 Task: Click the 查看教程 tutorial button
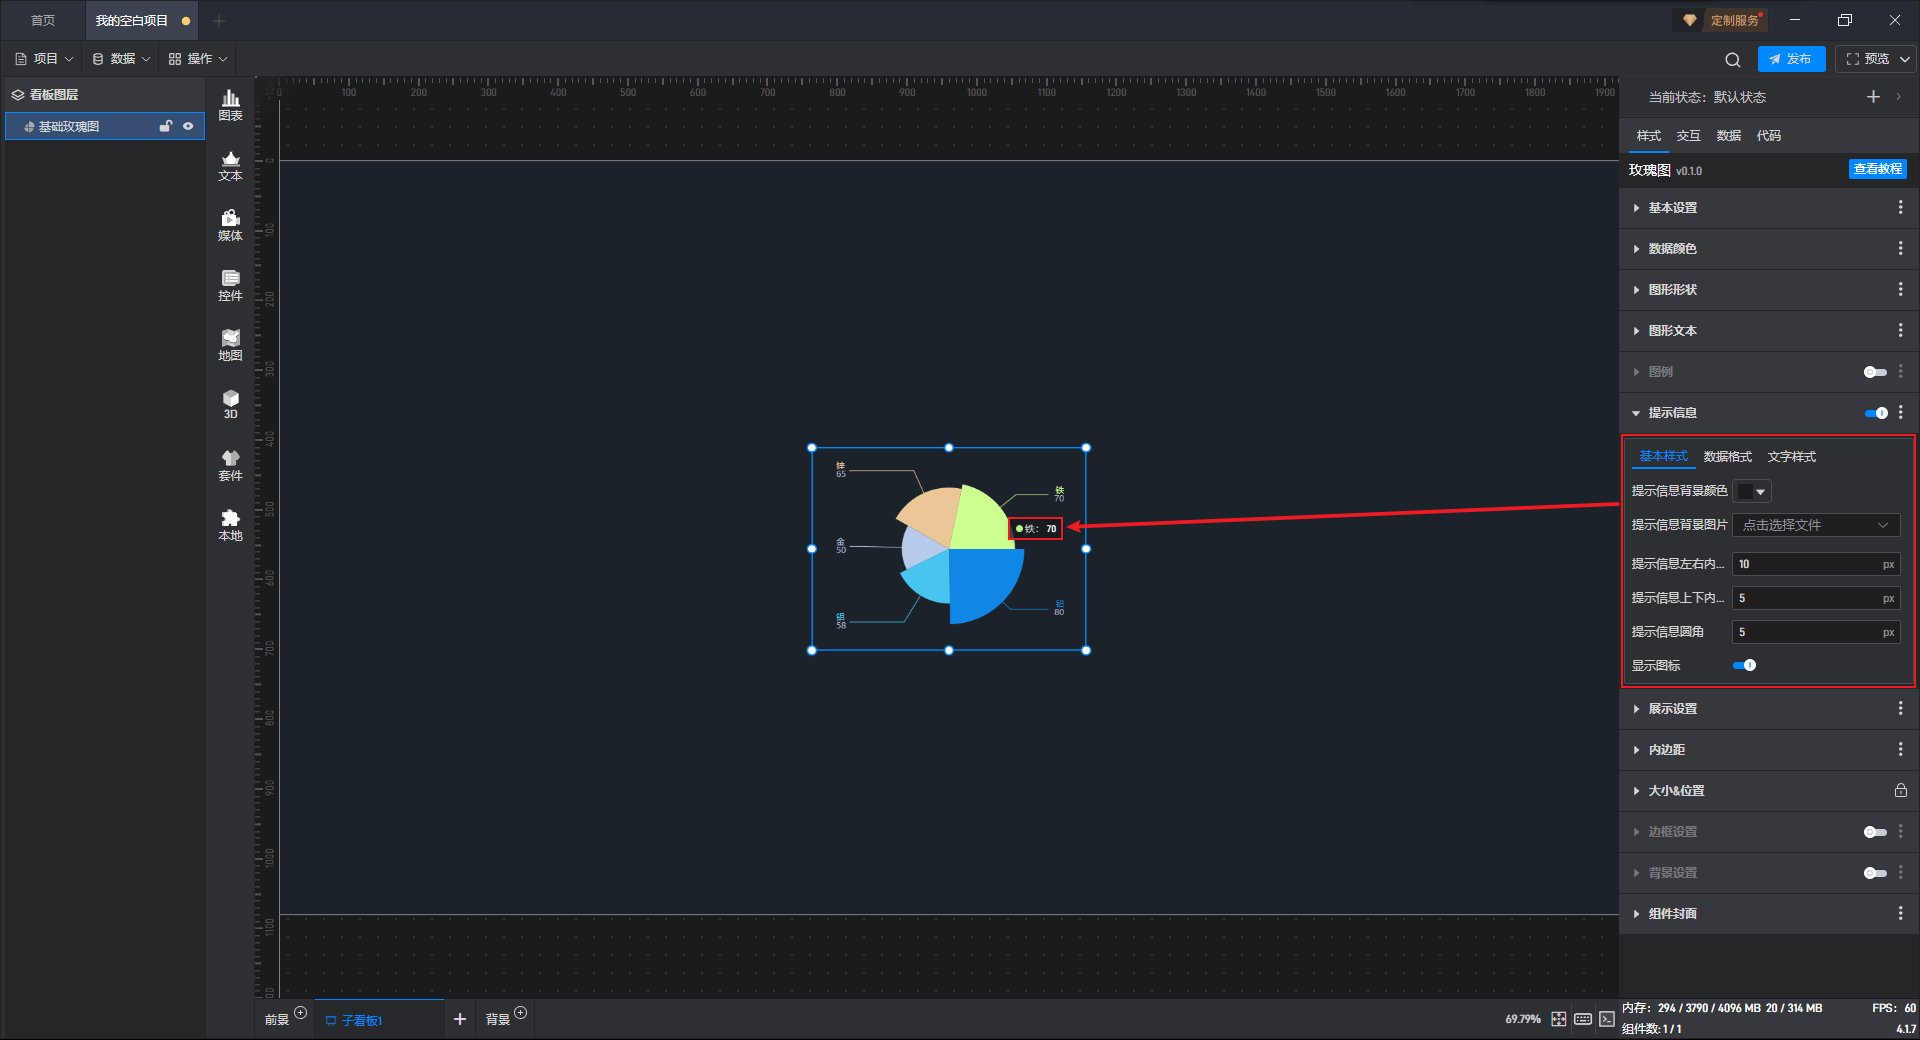point(1878,169)
